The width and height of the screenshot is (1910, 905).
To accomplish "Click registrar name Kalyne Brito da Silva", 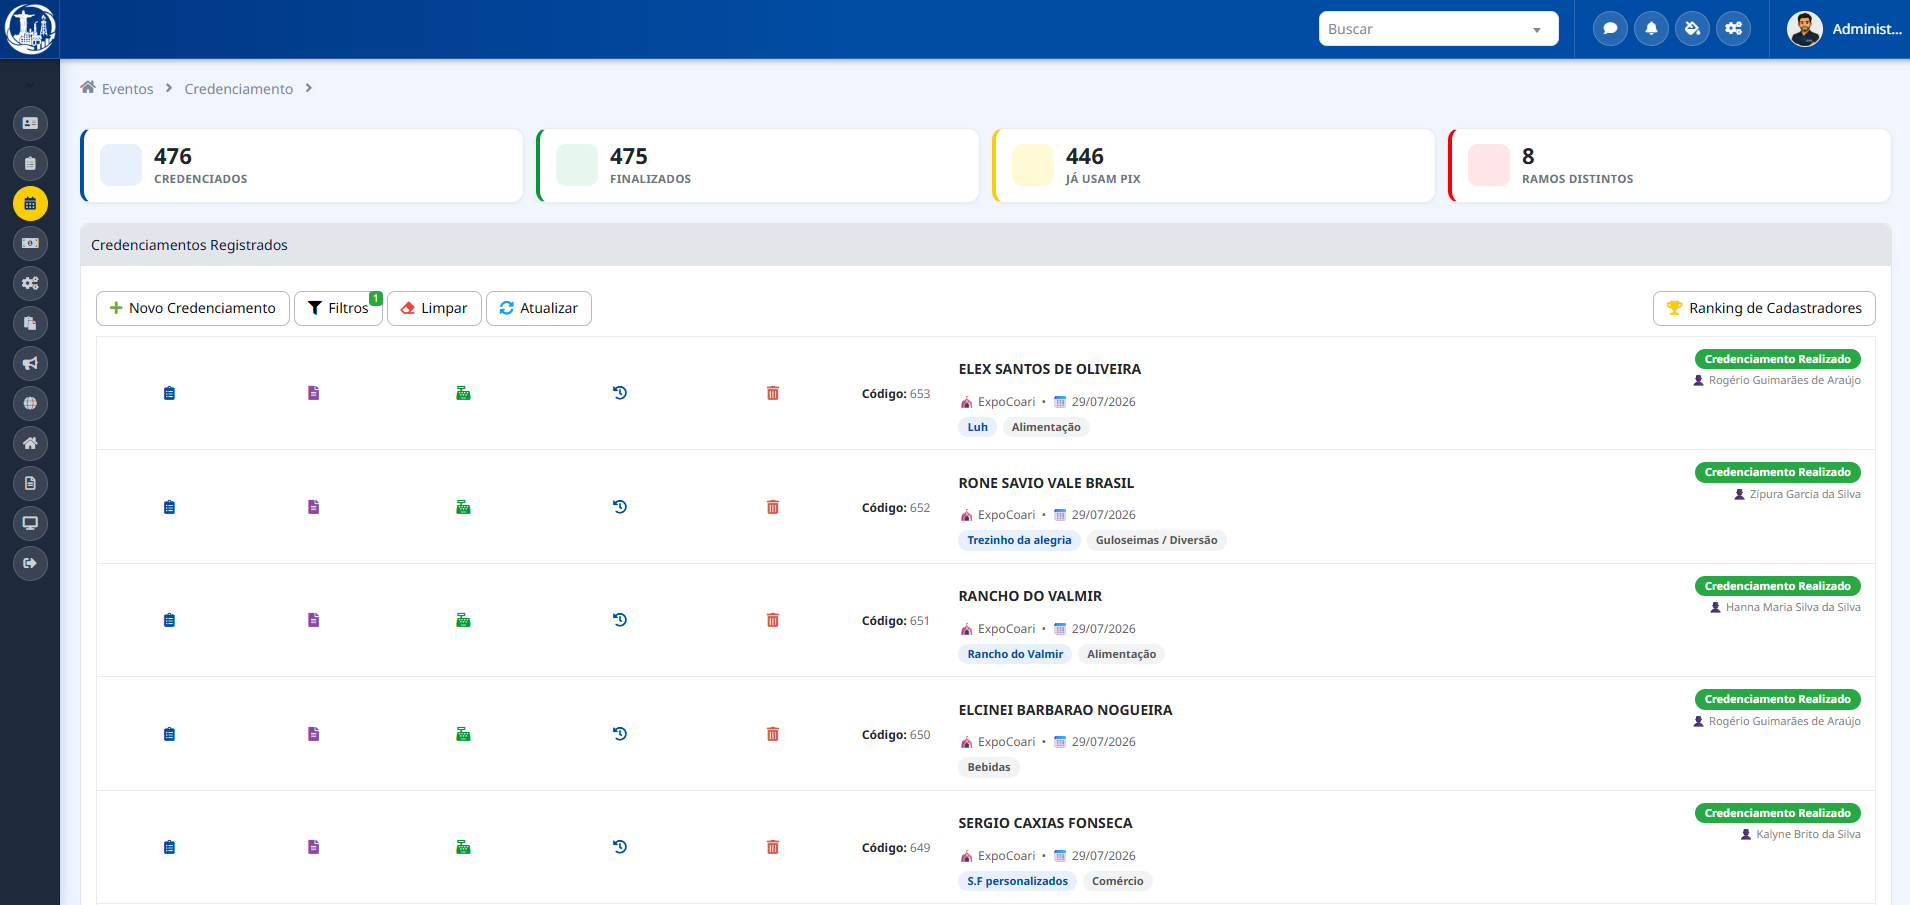I will point(1808,834).
